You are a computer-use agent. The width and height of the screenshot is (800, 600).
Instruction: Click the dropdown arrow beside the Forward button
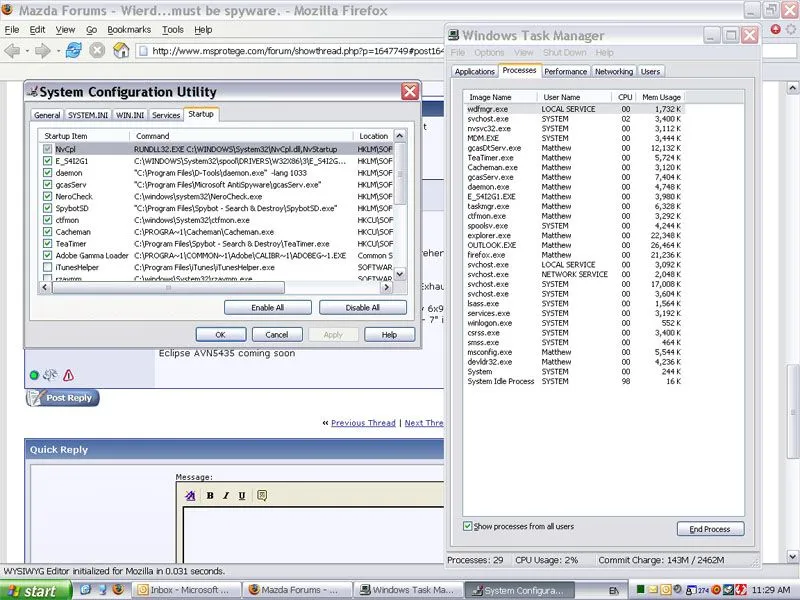[x=58, y=51]
